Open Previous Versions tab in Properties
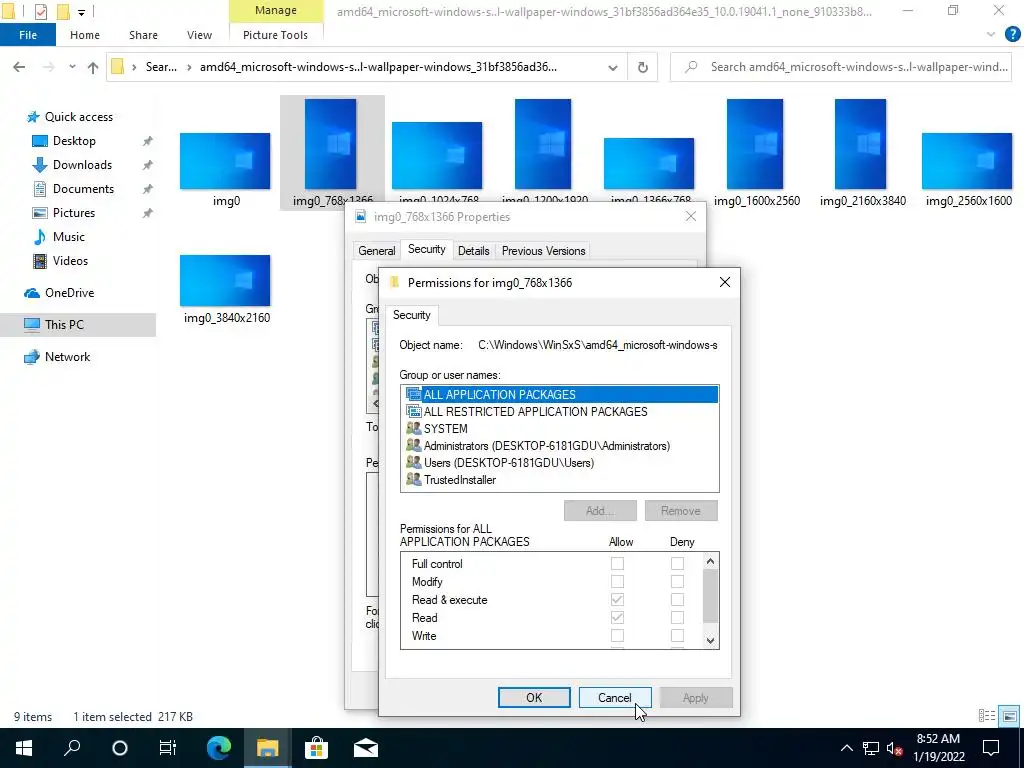The width and height of the screenshot is (1024, 768). click(543, 251)
